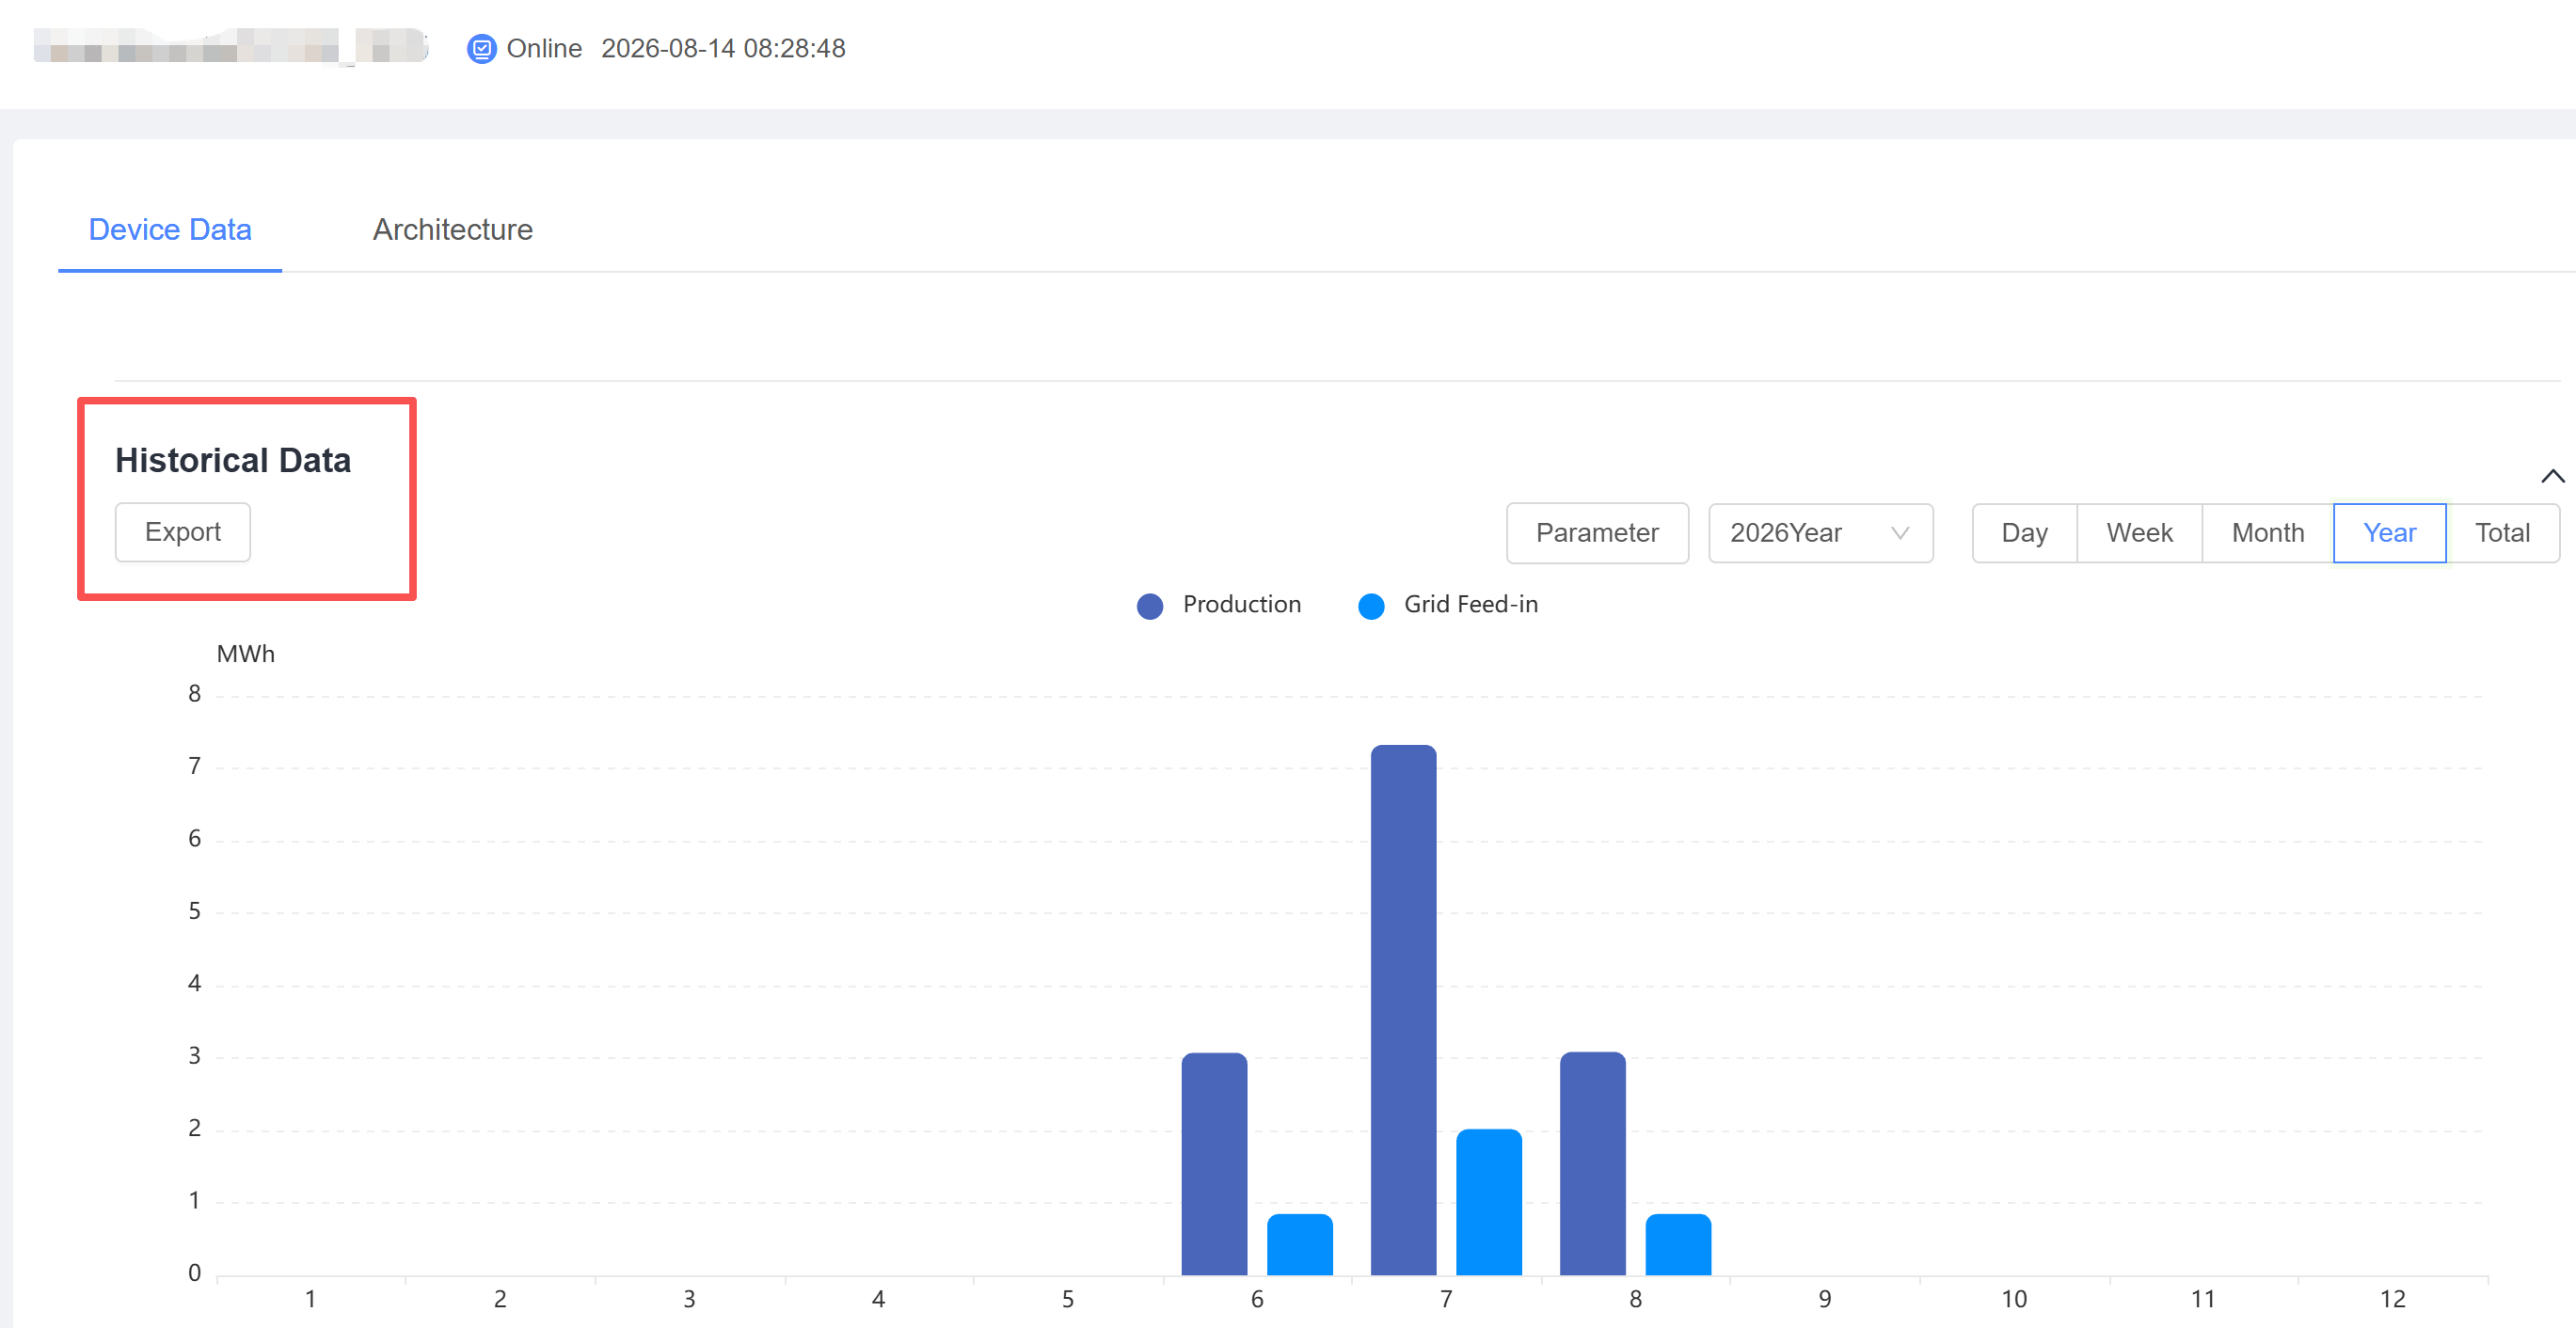The height and width of the screenshot is (1328, 2576).
Task: Click the Export button
Action: point(183,532)
